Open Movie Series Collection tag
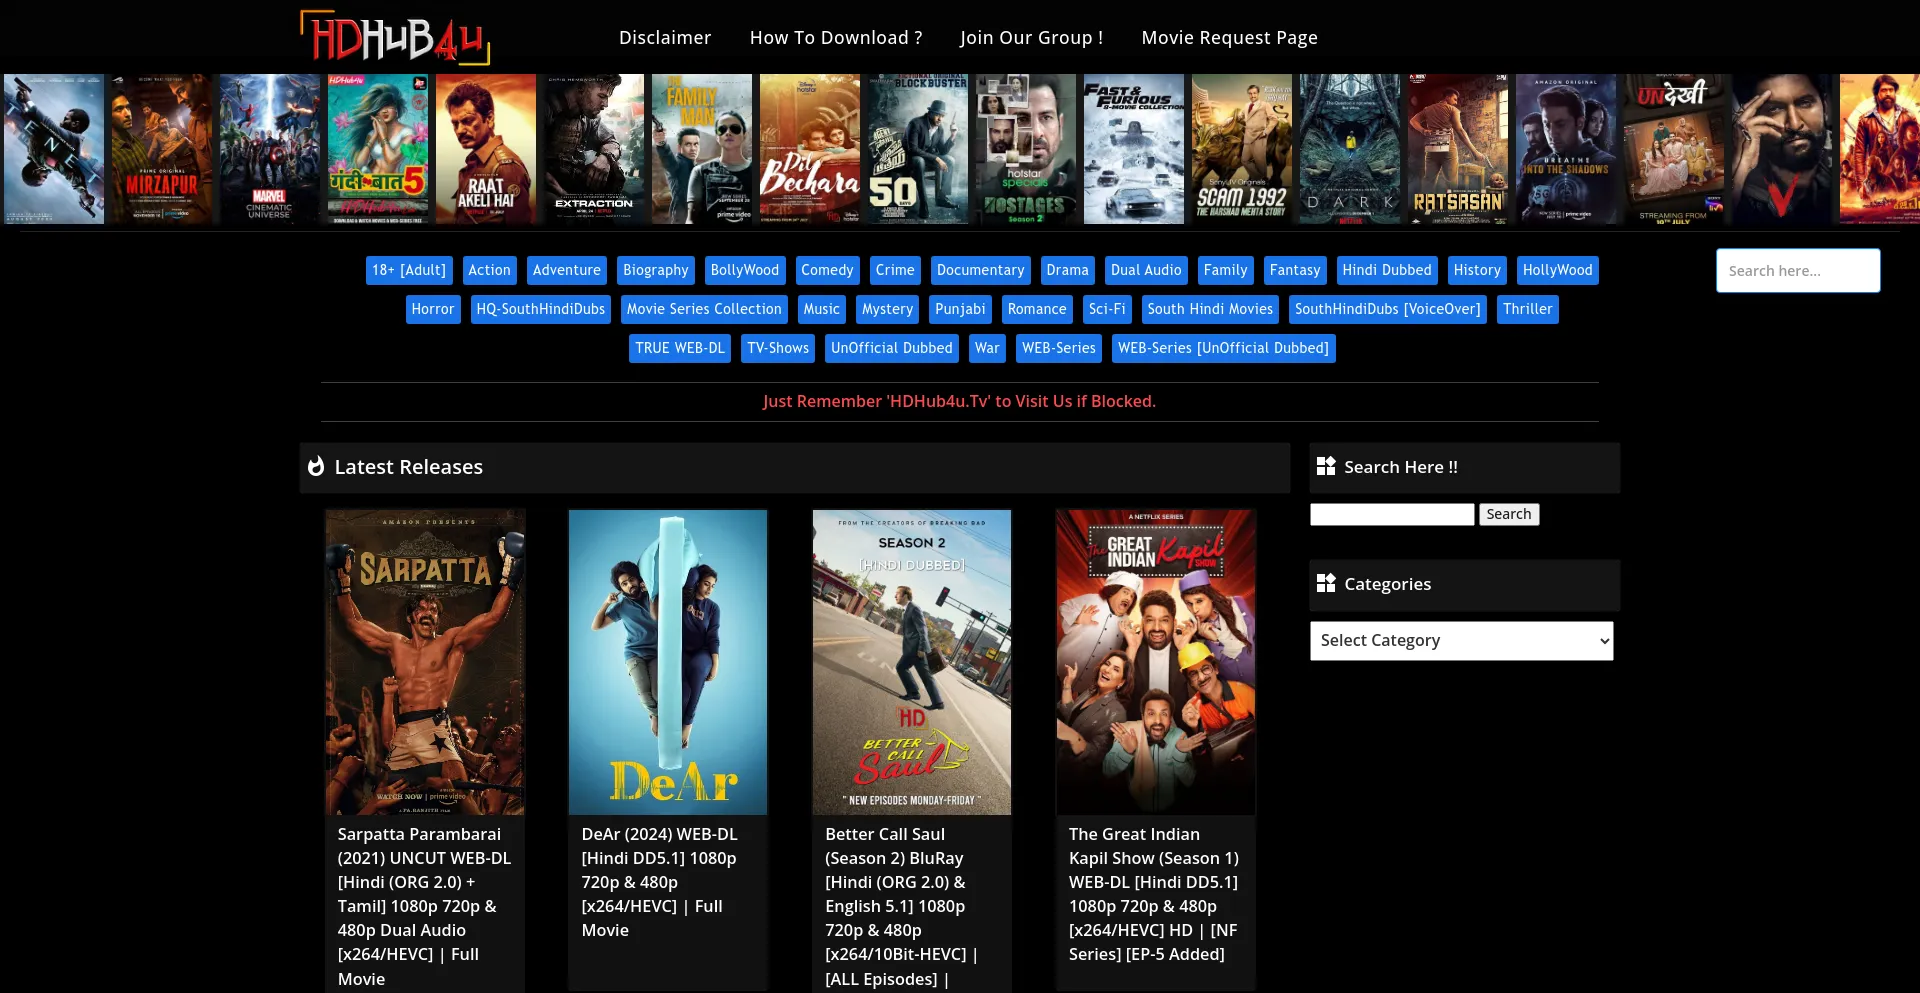 click(x=704, y=309)
